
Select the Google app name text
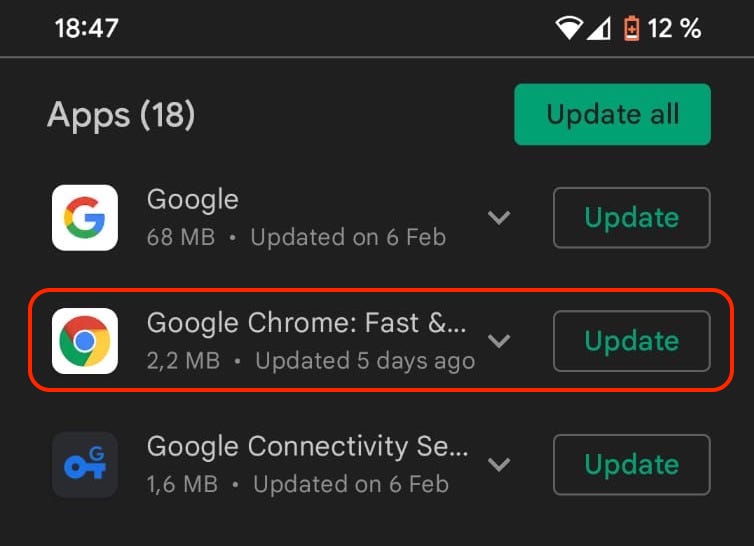pyautogui.click(x=193, y=199)
